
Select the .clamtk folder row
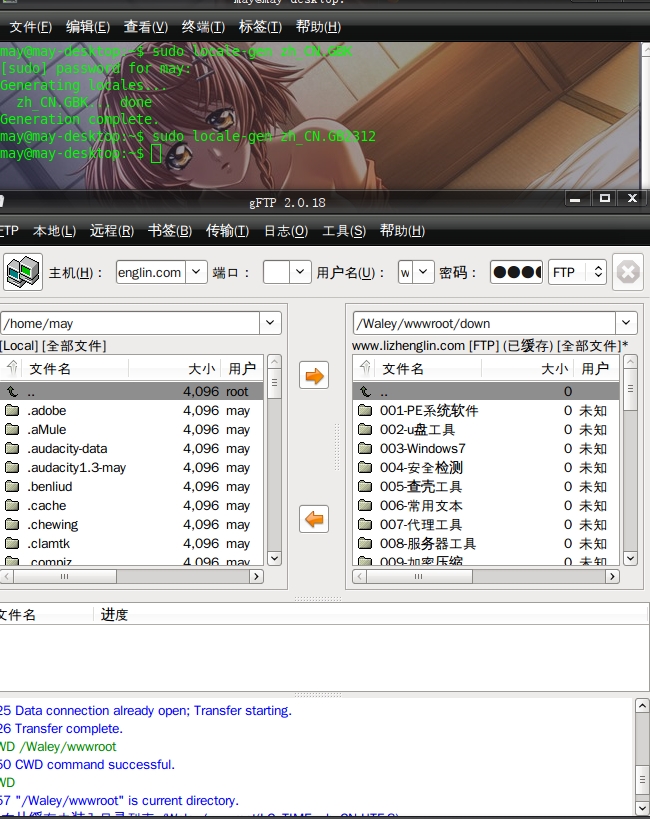(x=132, y=544)
